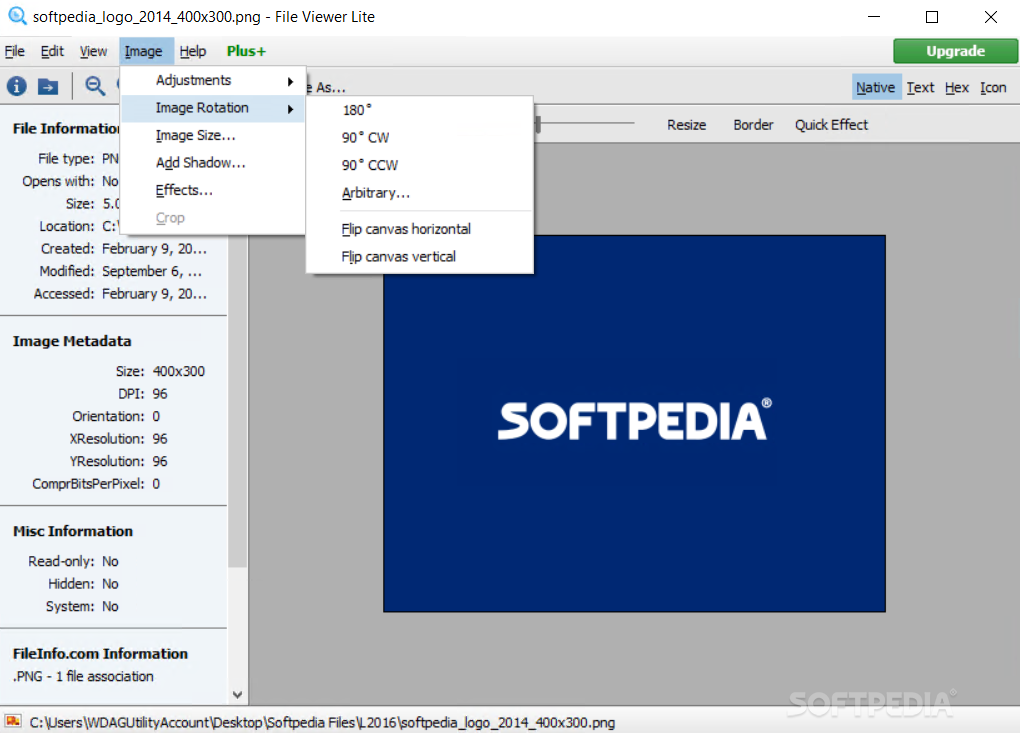Screen dimensions: 1020x733
Task: Select Flip canvas horizontal
Action: (x=420, y=229)
